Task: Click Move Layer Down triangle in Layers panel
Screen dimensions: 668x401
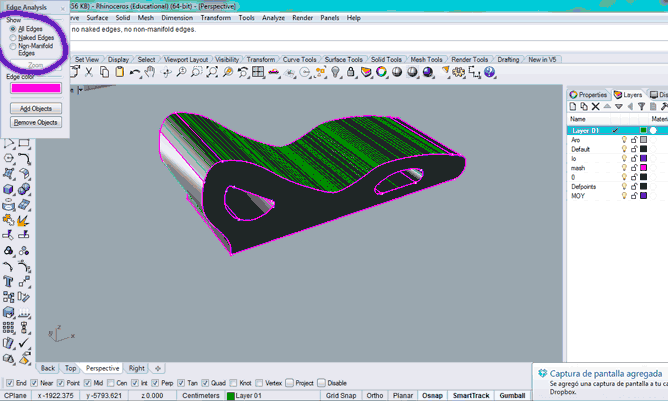Action: (619, 107)
